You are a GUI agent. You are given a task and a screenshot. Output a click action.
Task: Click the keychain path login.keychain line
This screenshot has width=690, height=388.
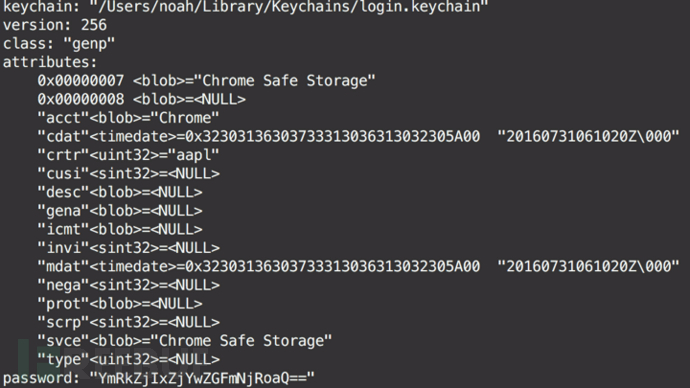pyautogui.click(x=246, y=7)
